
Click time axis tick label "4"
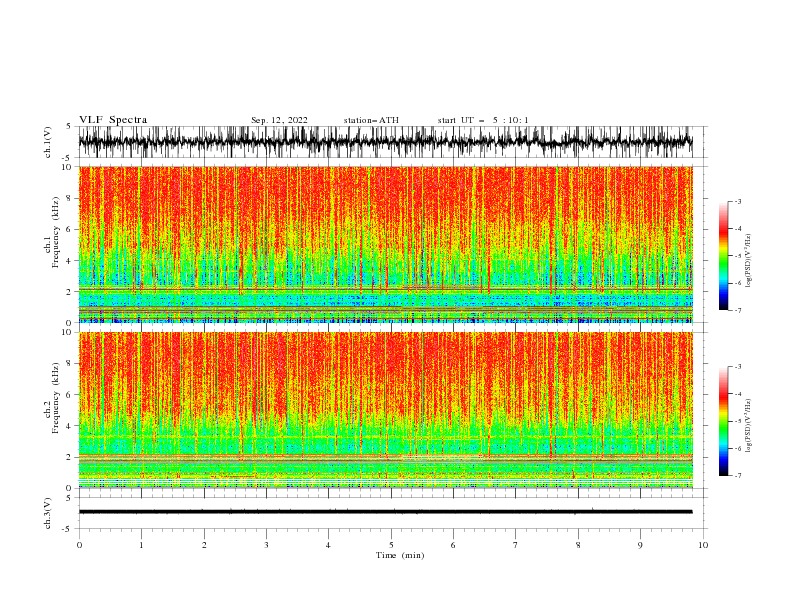328,545
